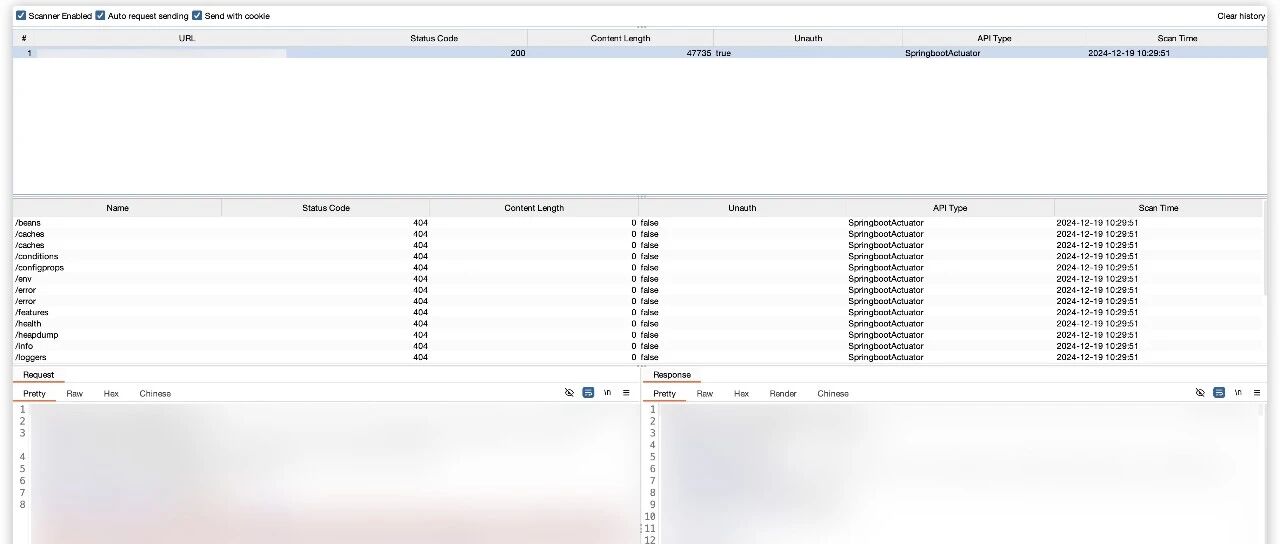The image size is (1280, 544).
Task: Sort endpoint table by Status Code header
Action: coord(326,208)
